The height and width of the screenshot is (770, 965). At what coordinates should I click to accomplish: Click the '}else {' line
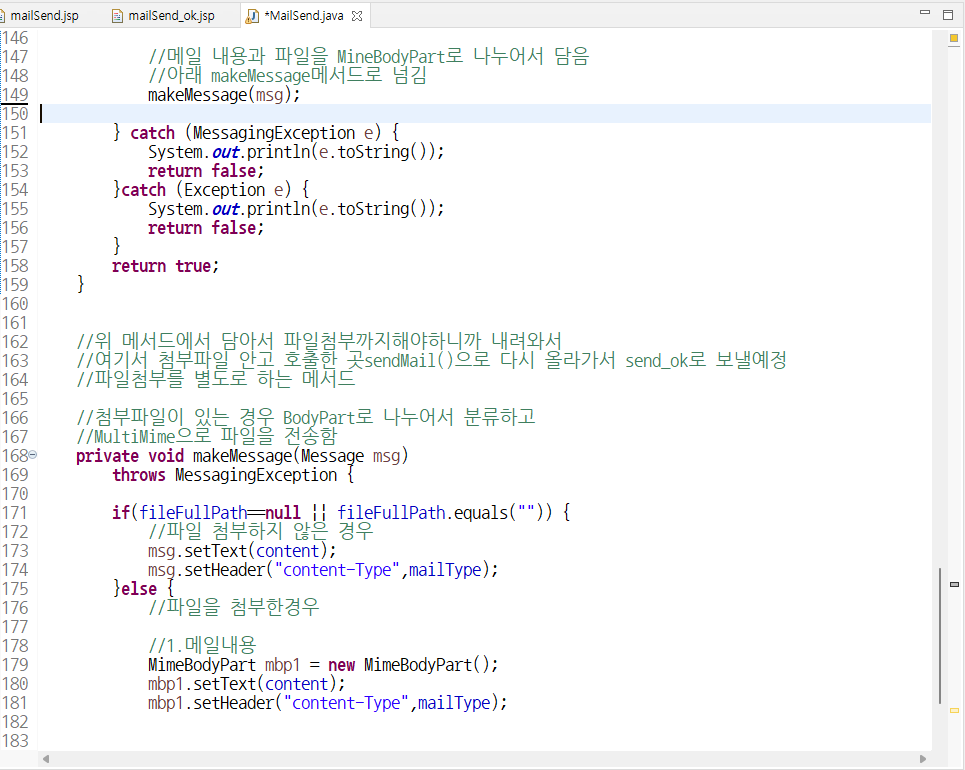coord(143,589)
